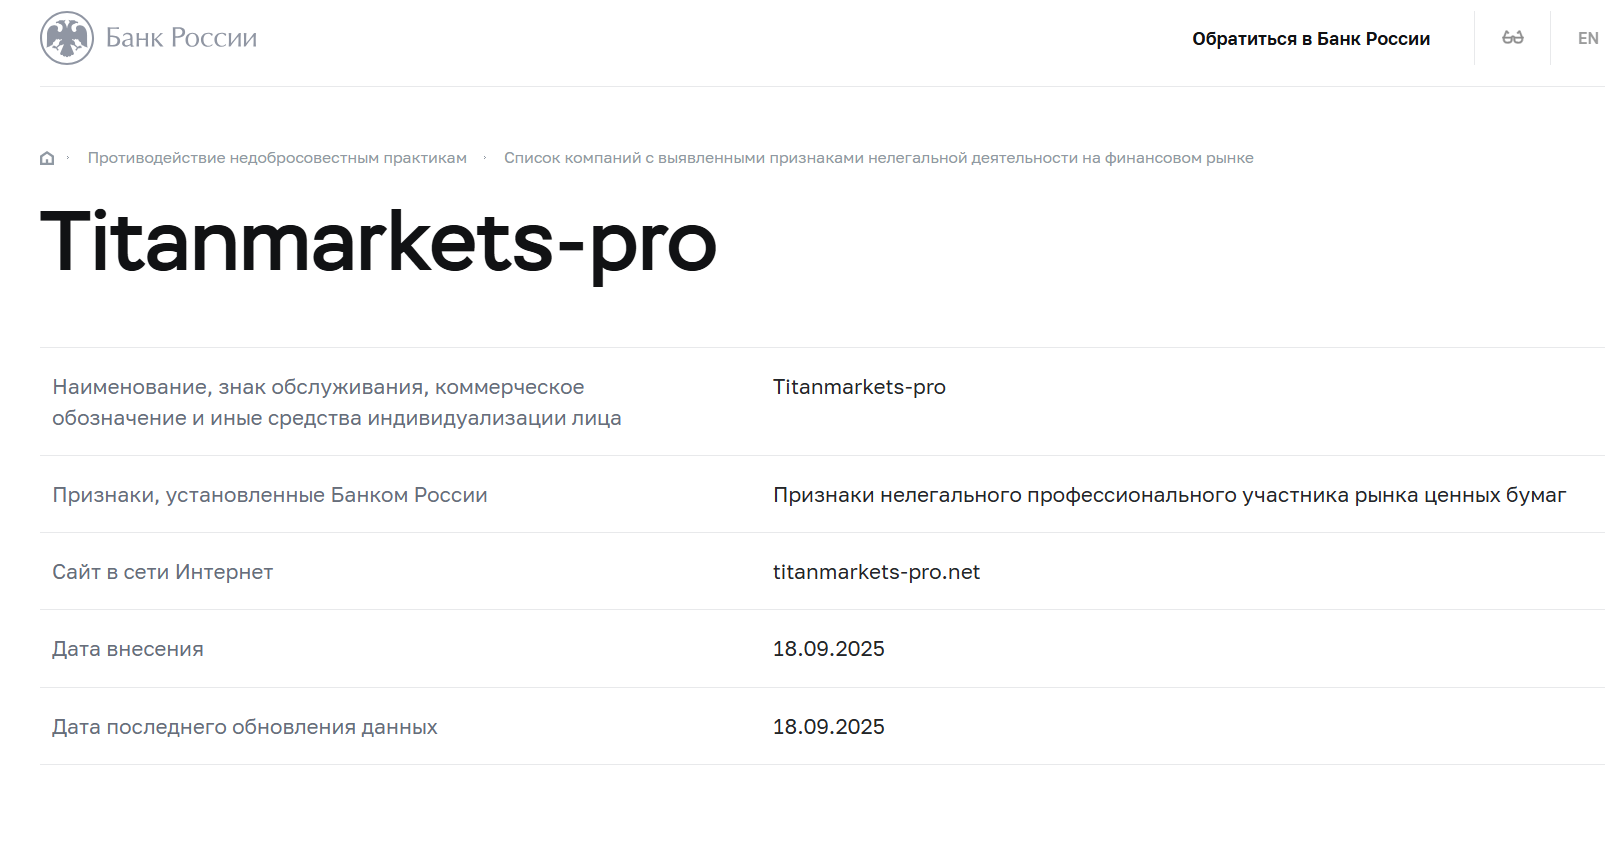Viewport: 1605px width, 849px height.
Task: Open the illegal-activity companies list breadcrumb link
Action: (x=879, y=157)
